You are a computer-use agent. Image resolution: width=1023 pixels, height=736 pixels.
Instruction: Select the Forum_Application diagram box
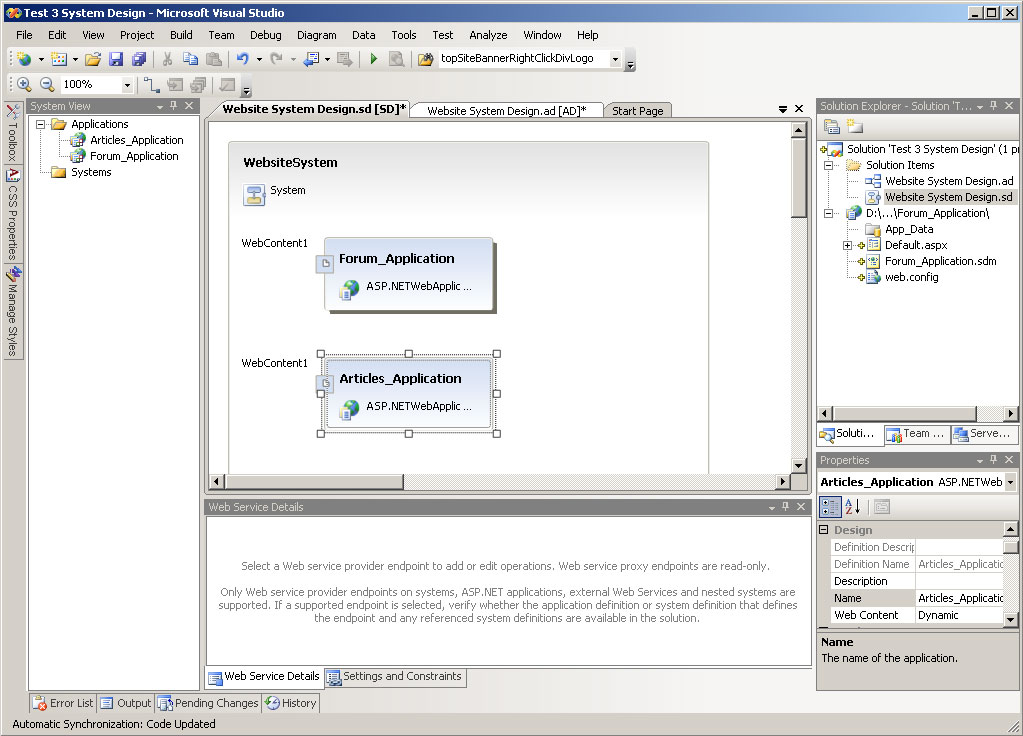(409, 274)
